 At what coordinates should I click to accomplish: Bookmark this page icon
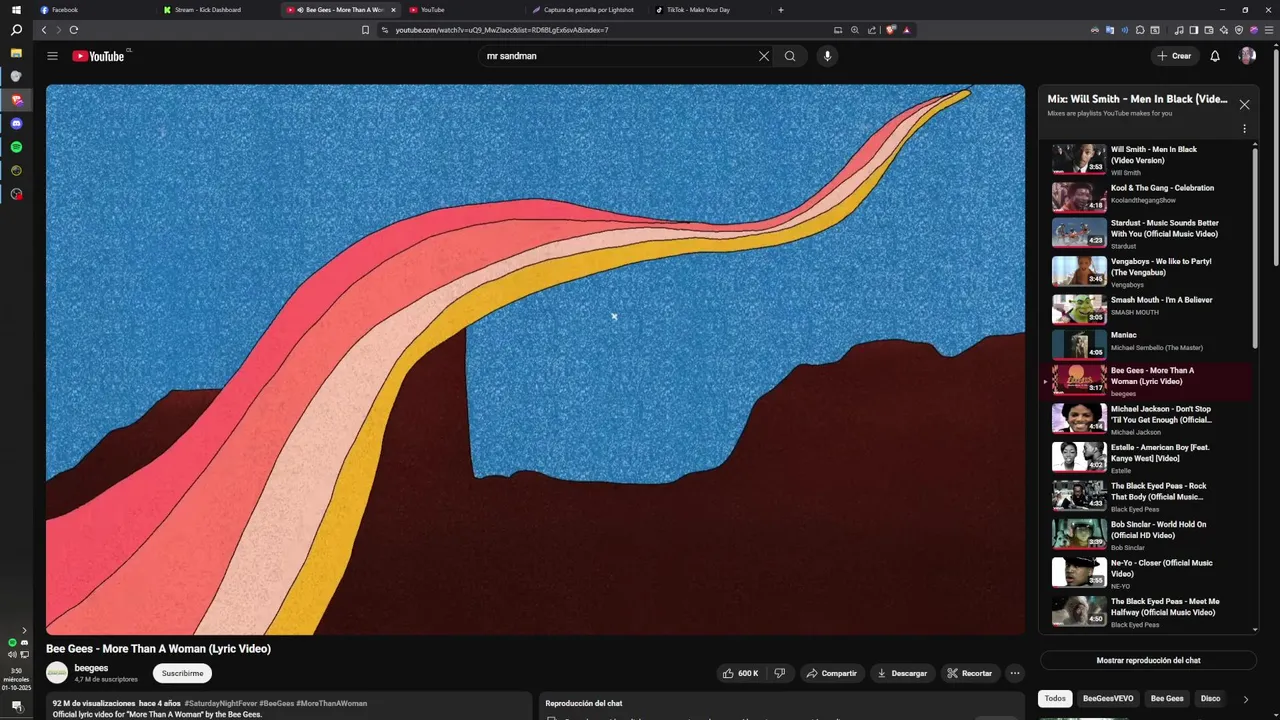click(x=365, y=30)
